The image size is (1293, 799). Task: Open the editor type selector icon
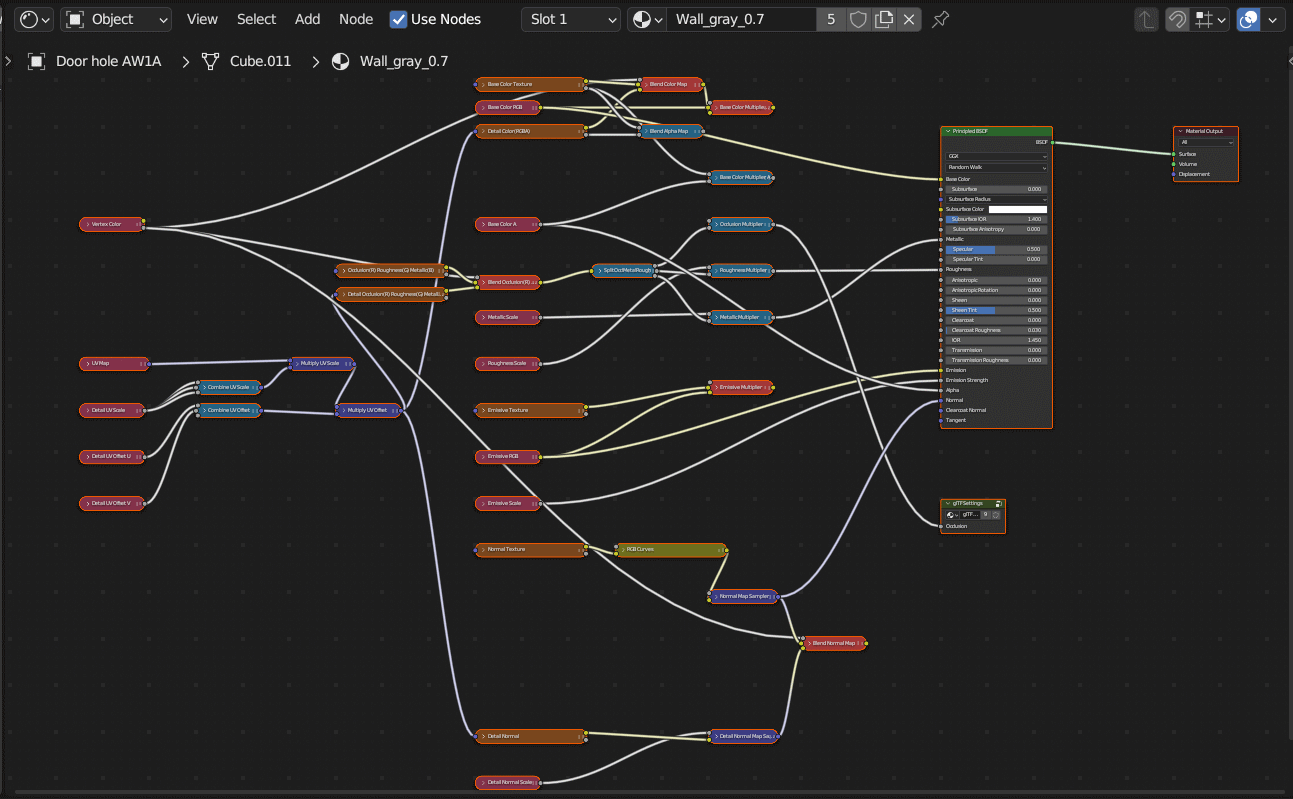coord(33,19)
